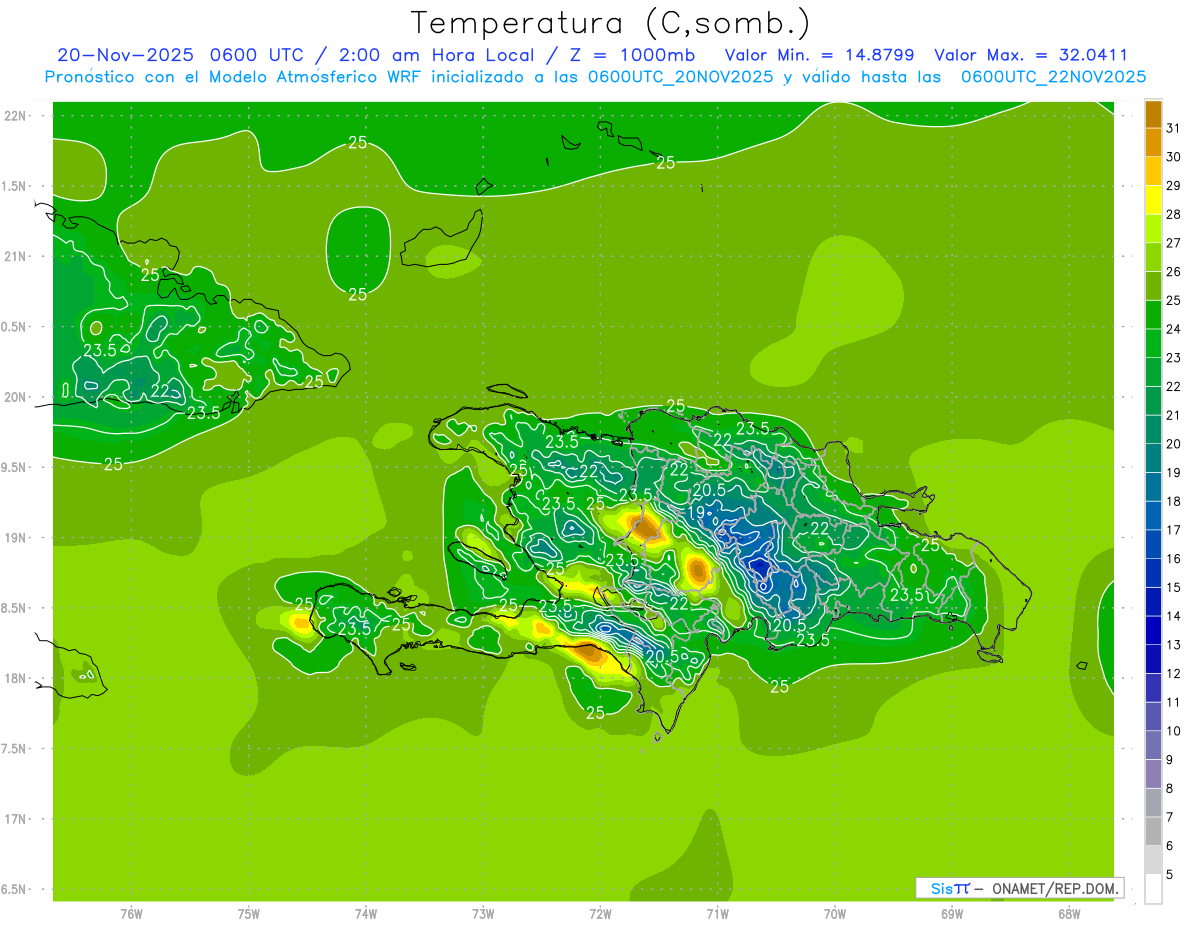Pick the yellow swatch between 28 and 29
Image resolution: width=1200 pixels, height=927 pixels.
tap(1153, 199)
